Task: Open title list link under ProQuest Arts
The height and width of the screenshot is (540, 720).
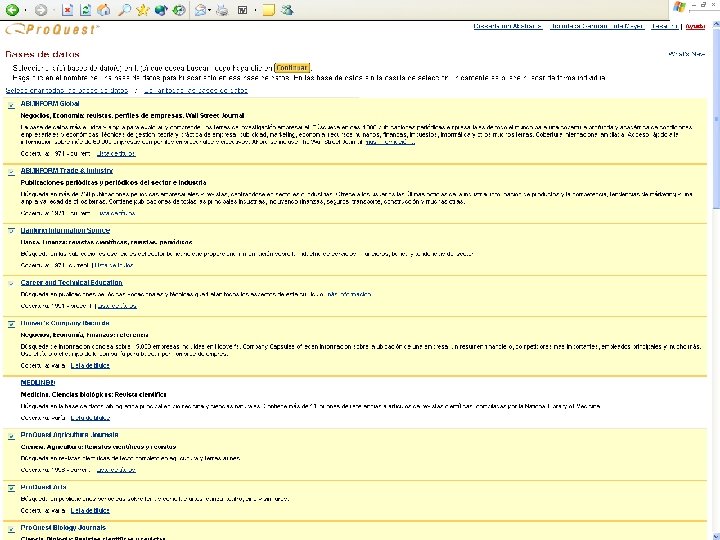Action: pos(90,511)
